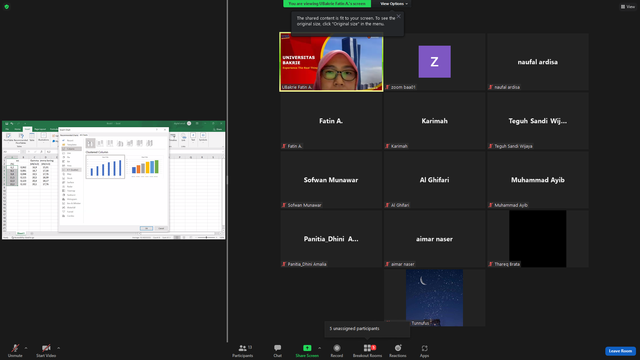Click the green Share Screen button
This screenshot has width=640, height=360.
(307, 350)
